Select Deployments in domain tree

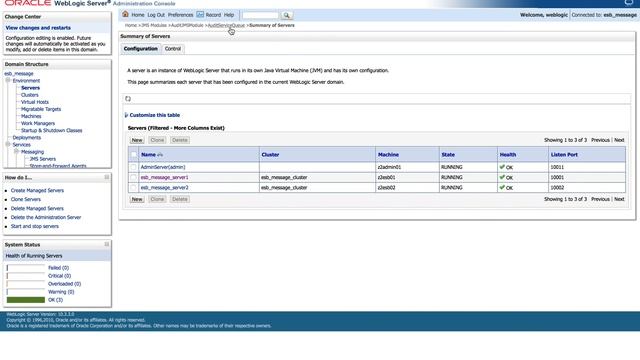coord(27,138)
